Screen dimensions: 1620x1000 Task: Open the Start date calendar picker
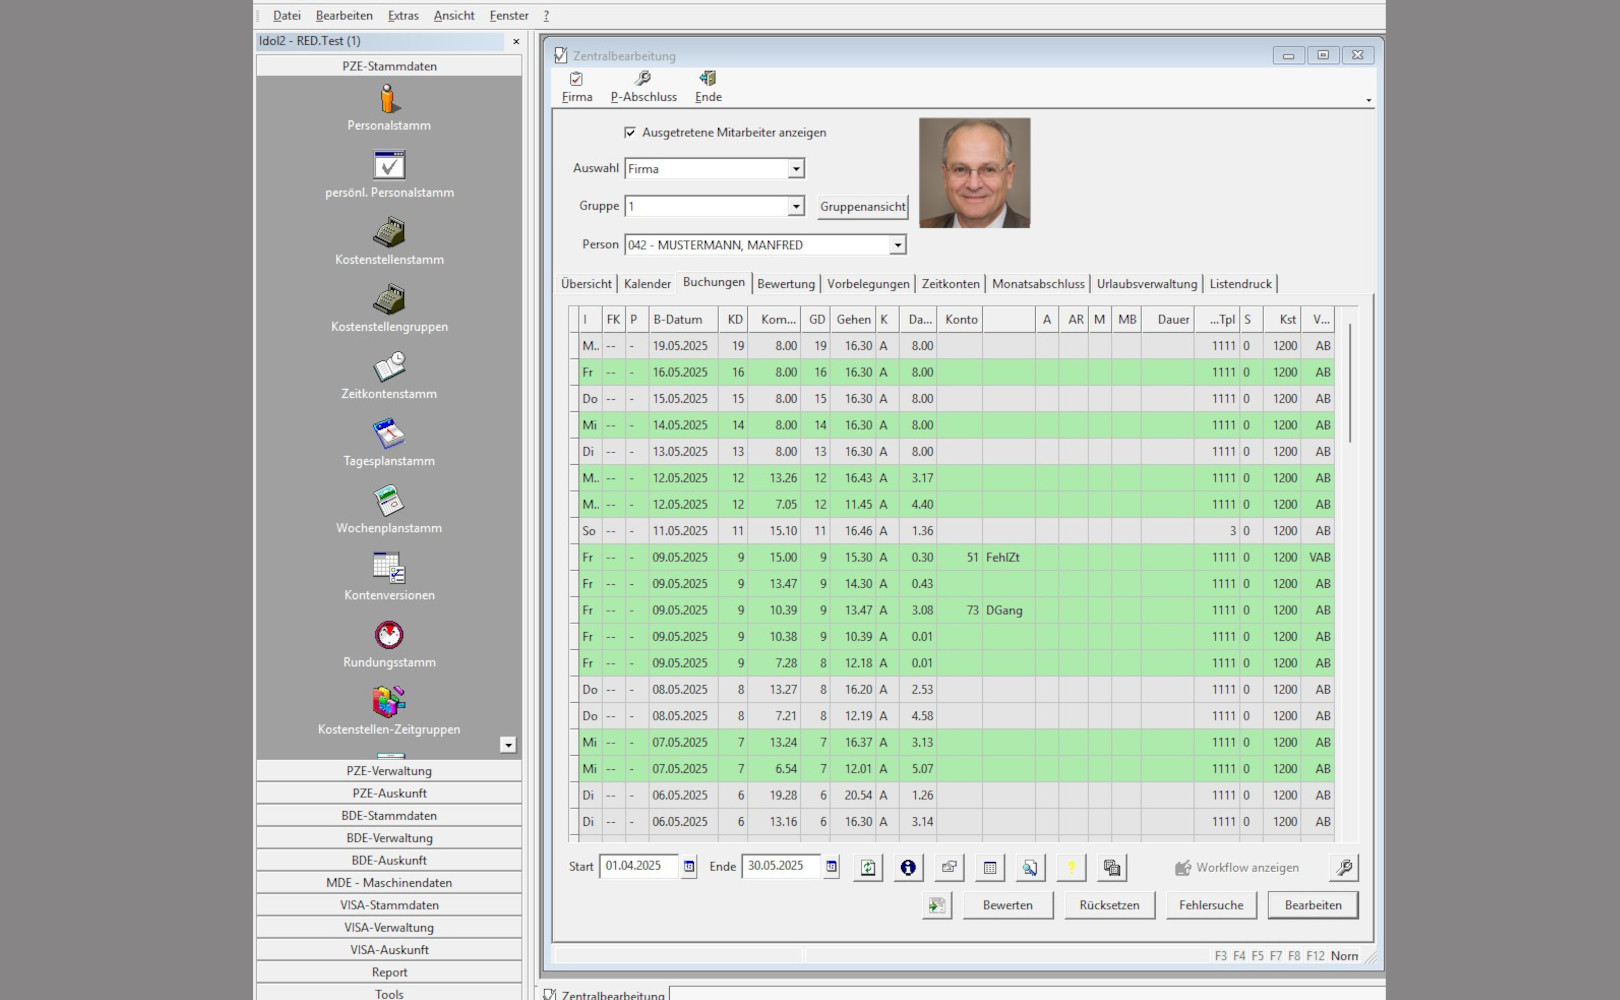(x=689, y=867)
